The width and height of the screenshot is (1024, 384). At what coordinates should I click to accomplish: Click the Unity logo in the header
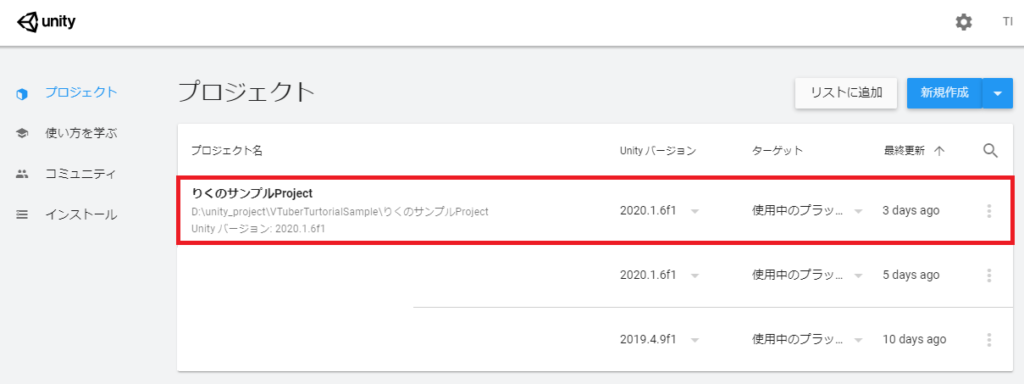tap(47, 22)
